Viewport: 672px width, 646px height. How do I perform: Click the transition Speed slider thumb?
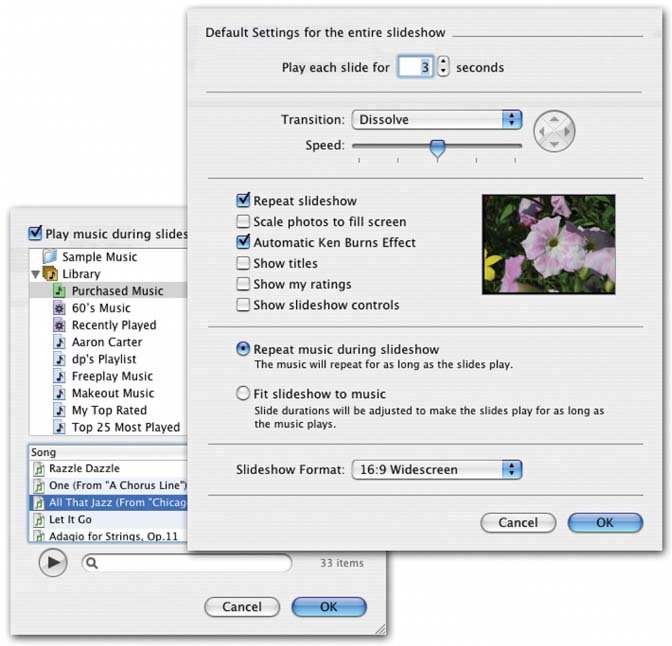pos(438,150)
